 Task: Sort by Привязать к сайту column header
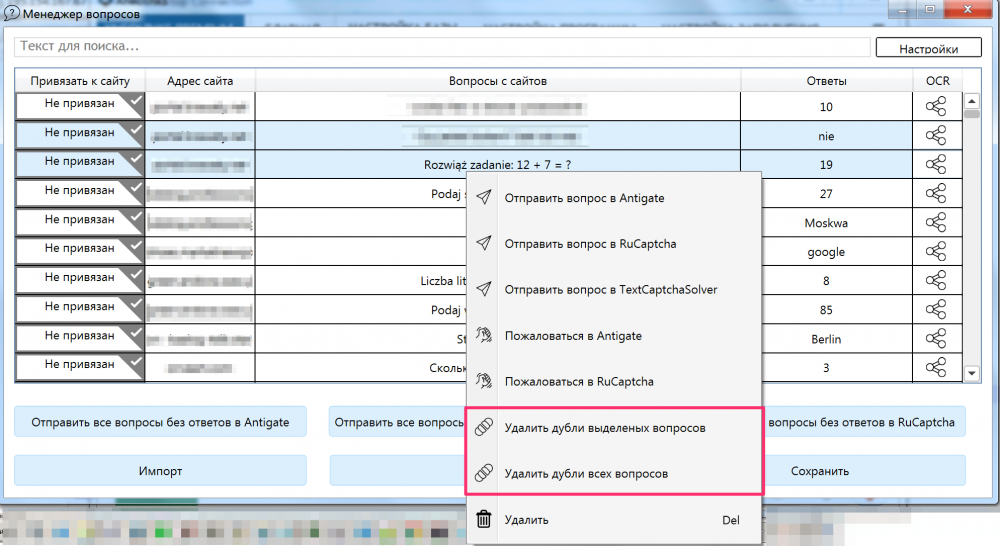tap(80, 81)
